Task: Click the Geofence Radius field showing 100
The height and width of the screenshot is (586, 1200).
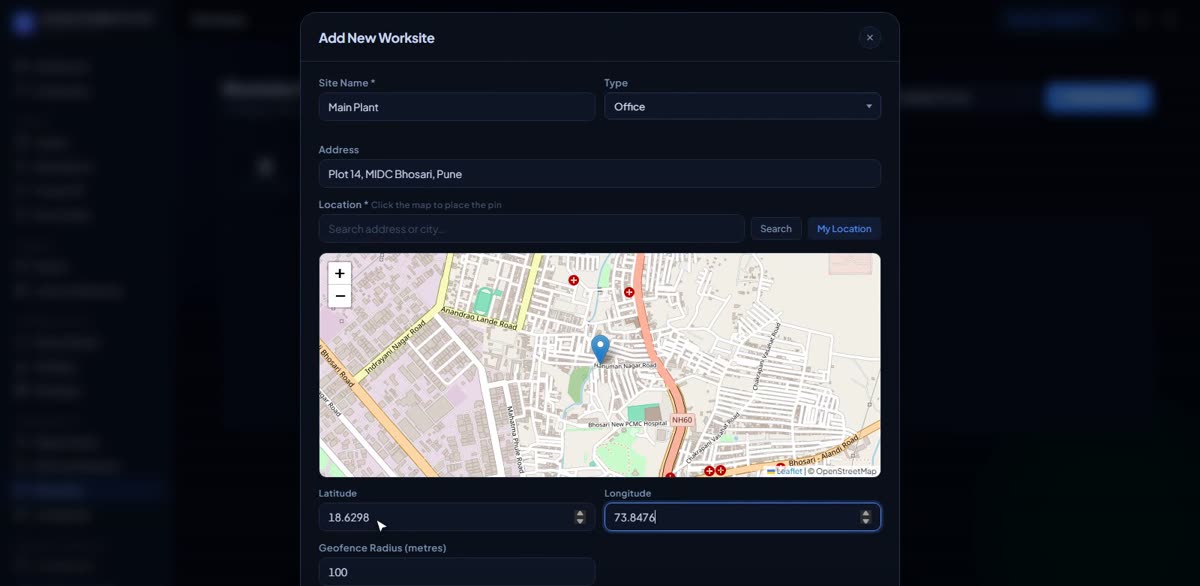Action: pyautogui.click(x=457, y=572)
